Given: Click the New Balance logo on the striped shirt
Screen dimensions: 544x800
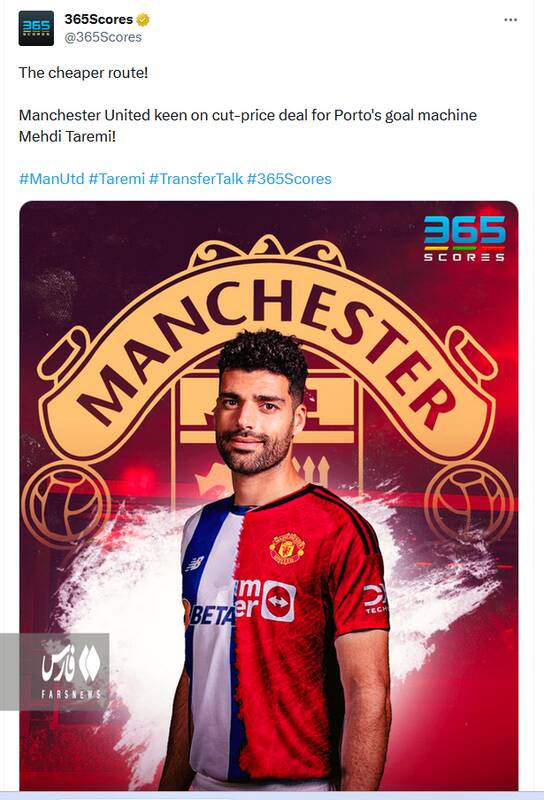Looking at the screenshot, I should click(x=196, y=563).
